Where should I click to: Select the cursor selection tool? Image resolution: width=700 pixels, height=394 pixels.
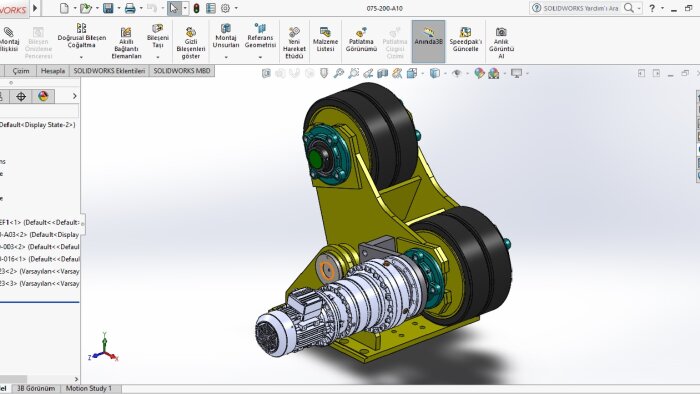click(173, 8)
